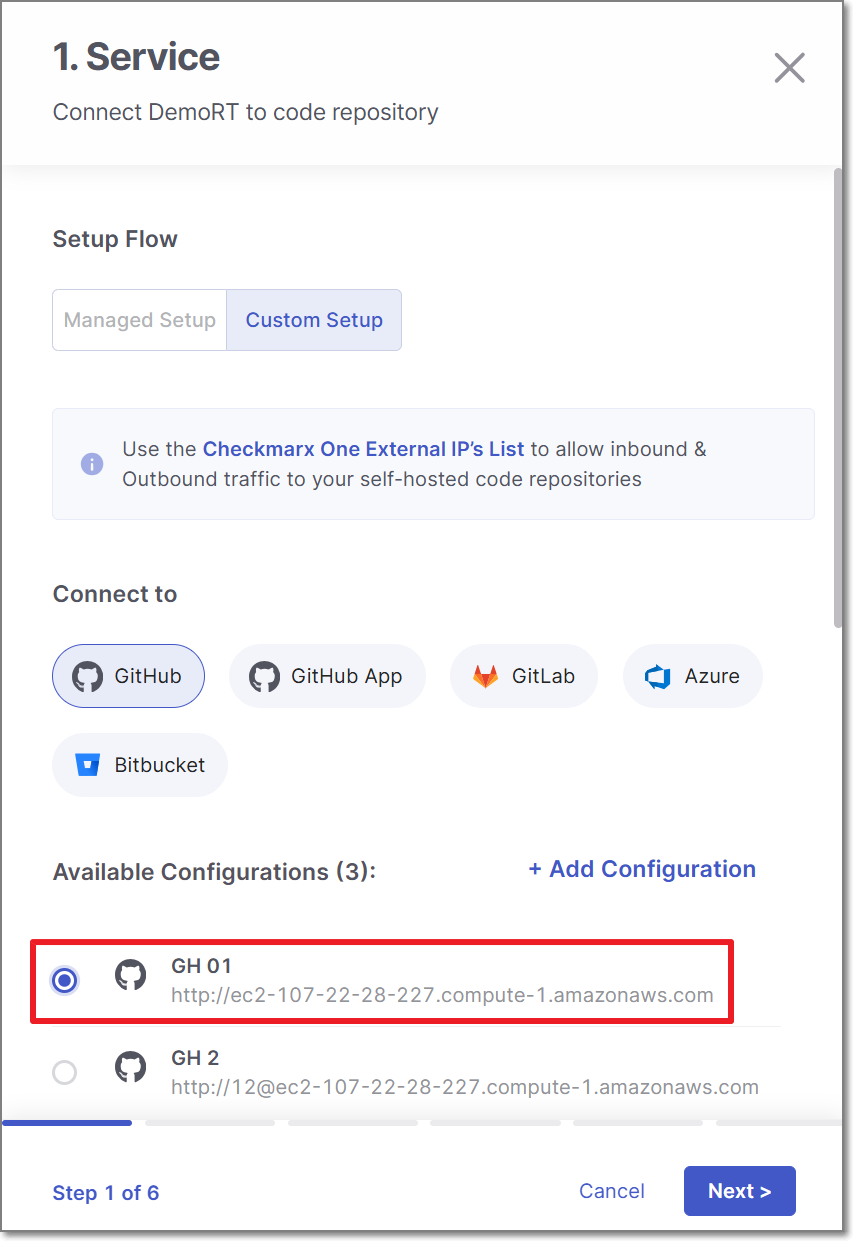
Task: Select the GitHub connection option
Action: click(x=128, y=676)
